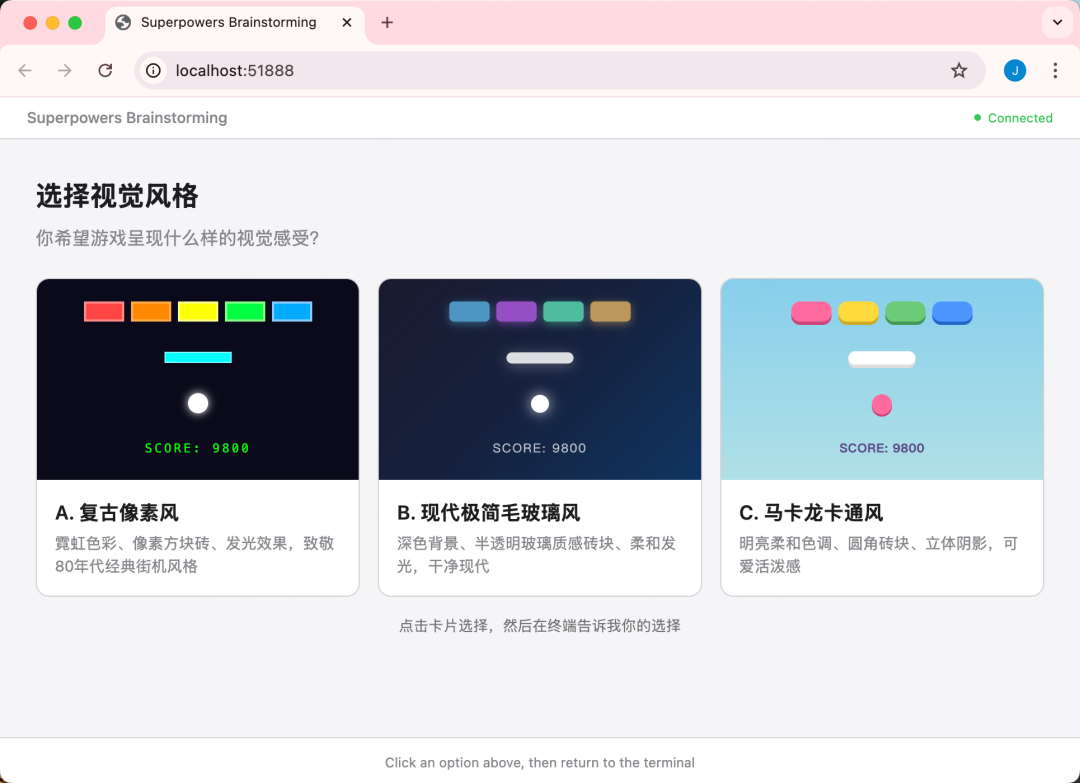Select option A. 复古像素风 card title
This screenshot has height=783, width=1080.
117,513
